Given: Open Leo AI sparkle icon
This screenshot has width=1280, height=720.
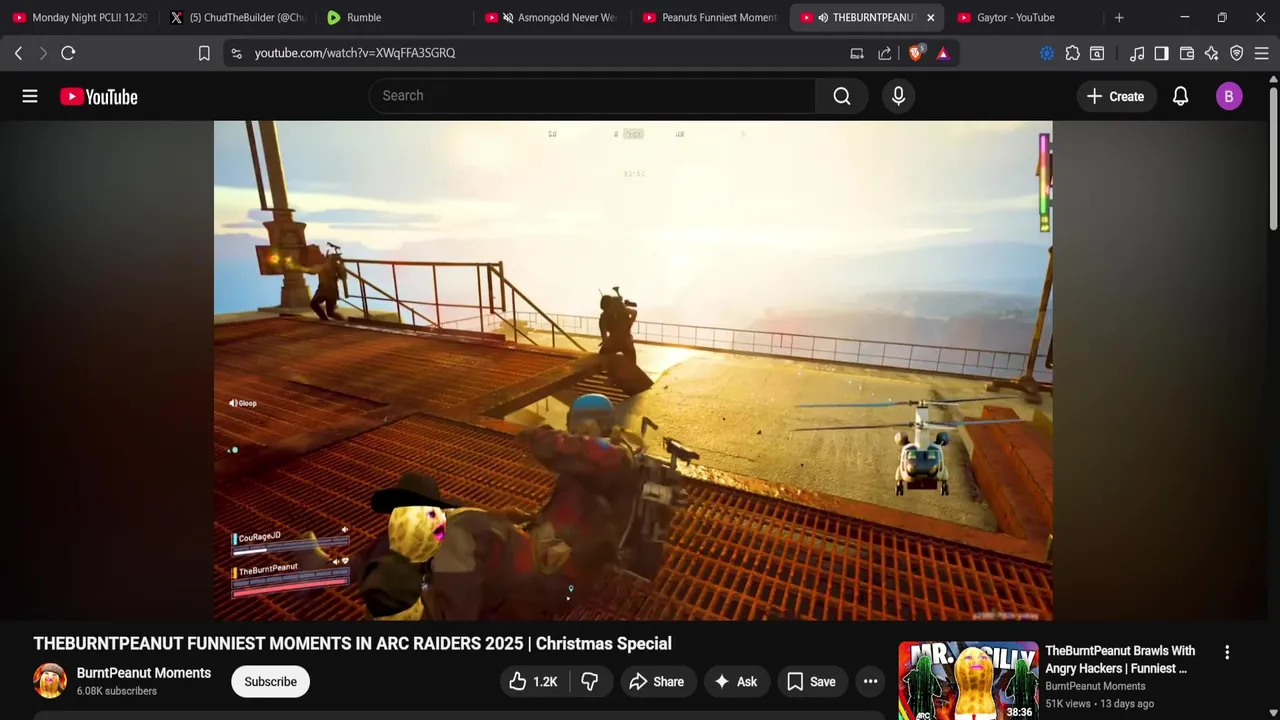Looking at the screenshot, I should [1212, 53].
